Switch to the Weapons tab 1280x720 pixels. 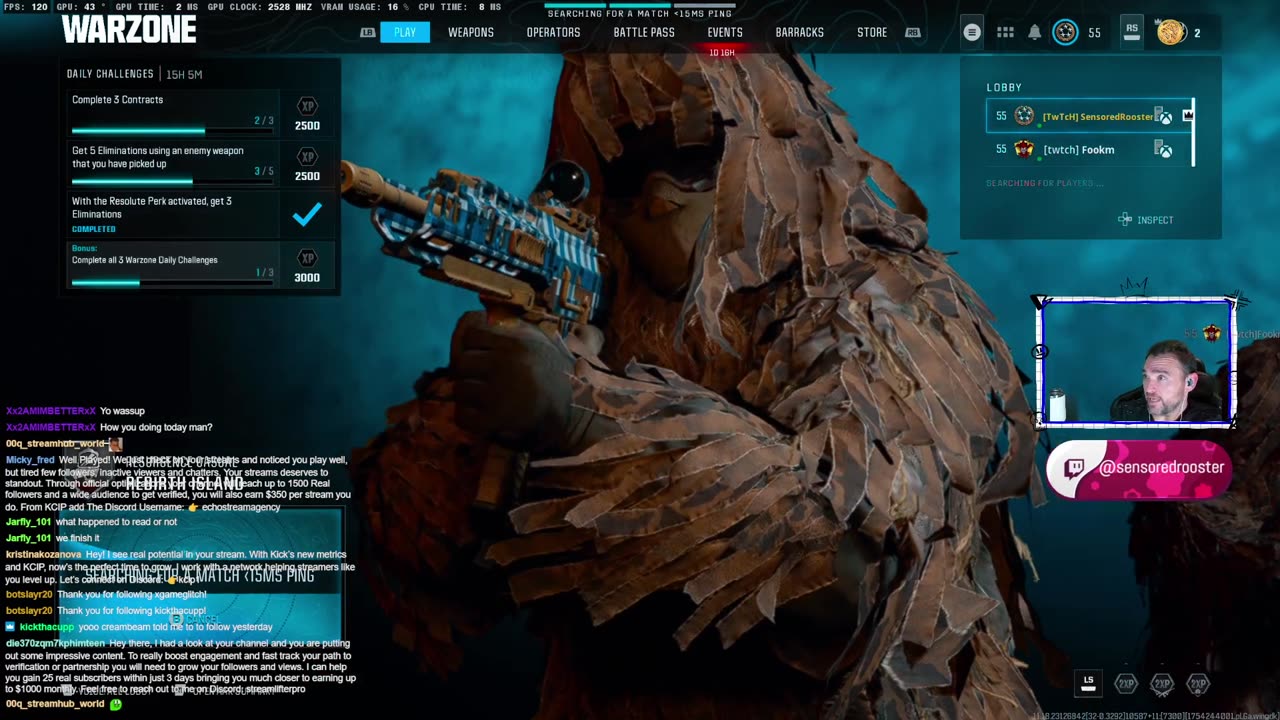[x=471, y=32]
